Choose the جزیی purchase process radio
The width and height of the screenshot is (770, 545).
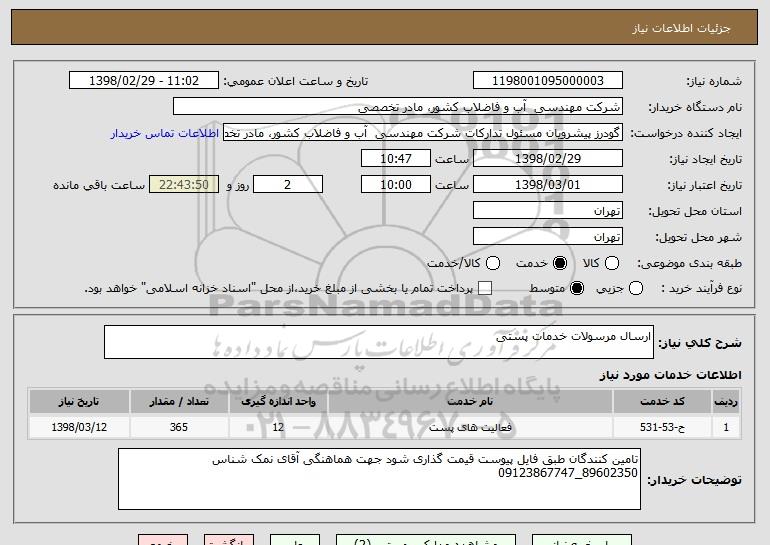click(635, 288)
